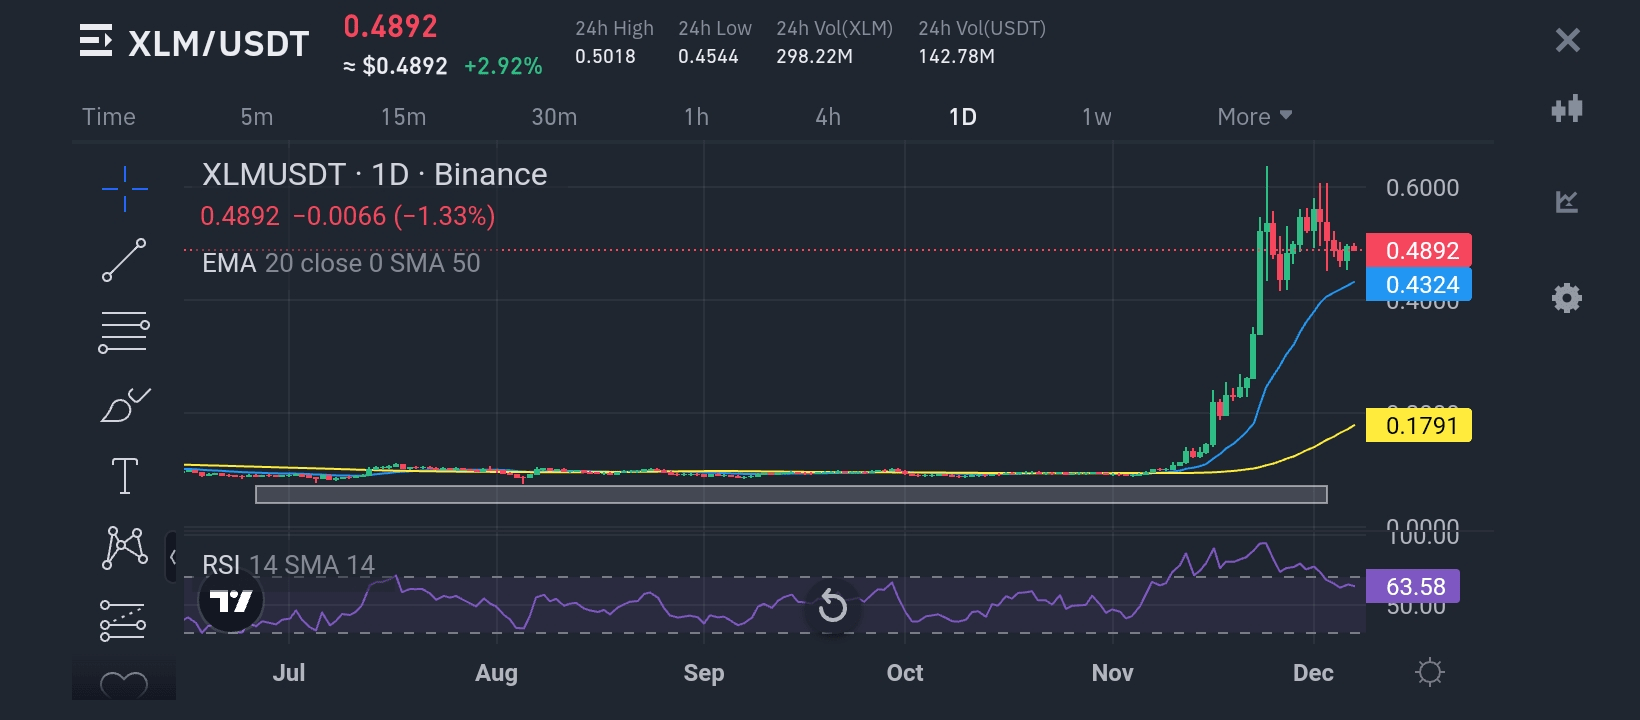The width and height of the screenshot is (1640, 720).
Task: Toggle the chart depth view icon
Action: pos(1566,202)
